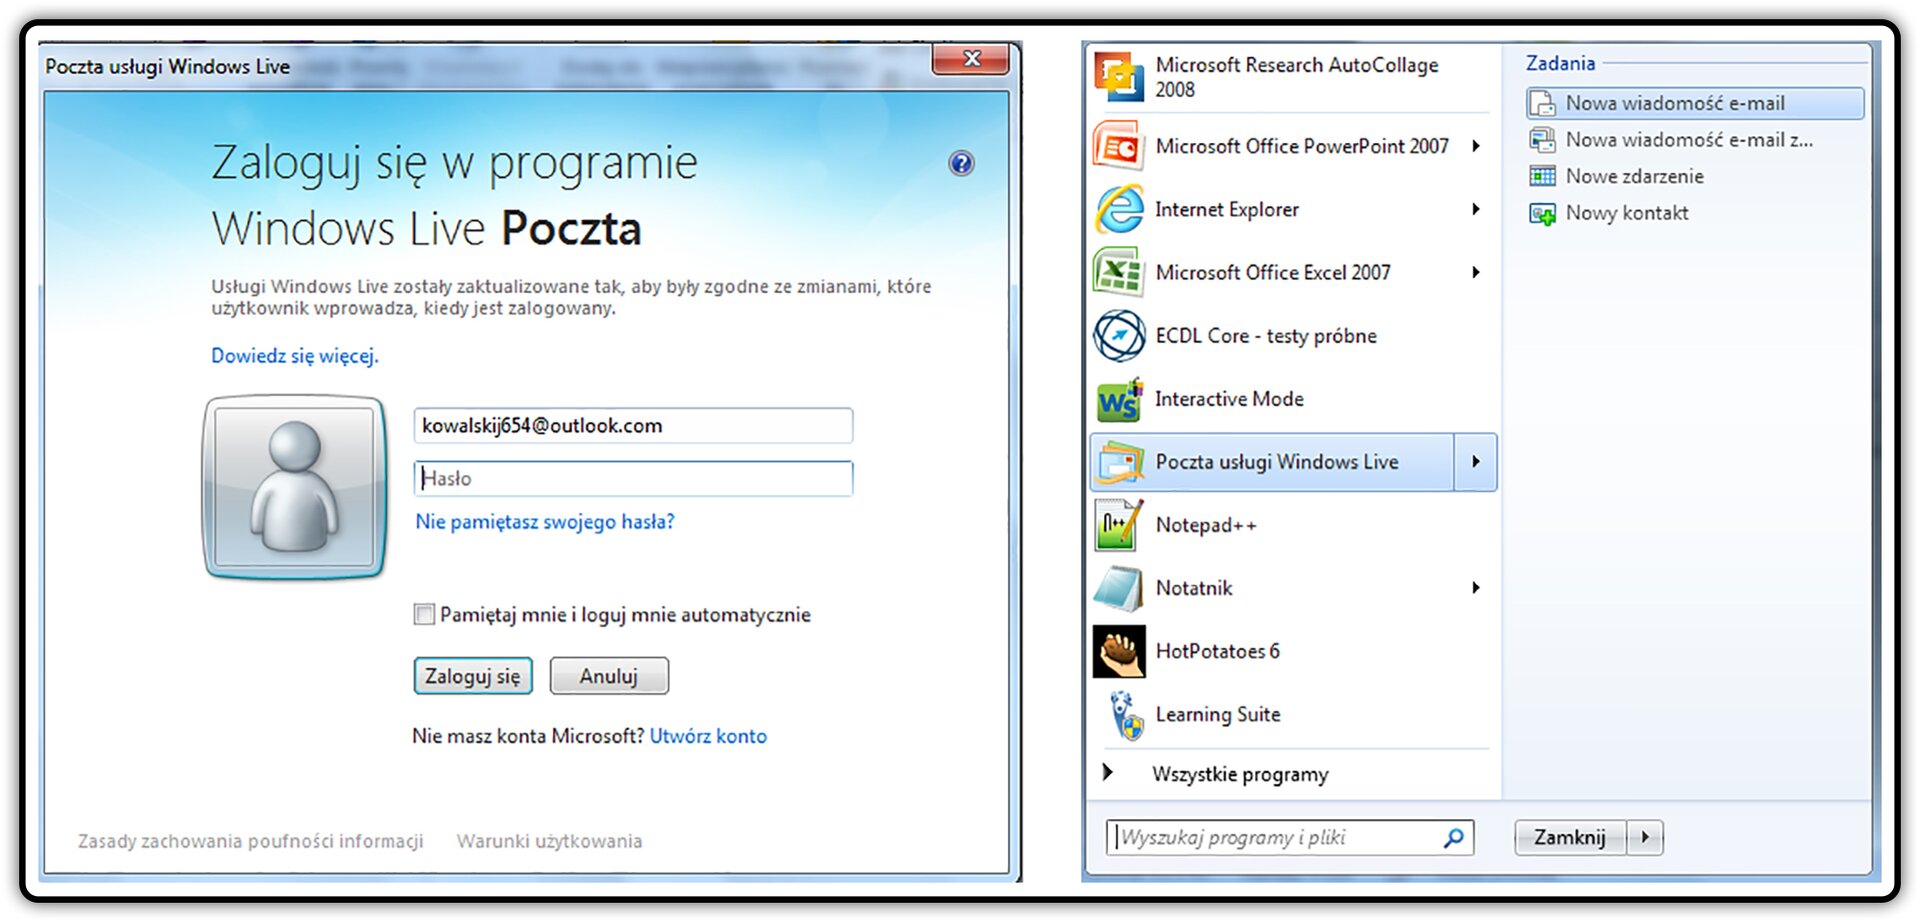The image size is (1920, 922).
Task: Open the Internet Explorer menu entry
Action: click(1292, 209)
